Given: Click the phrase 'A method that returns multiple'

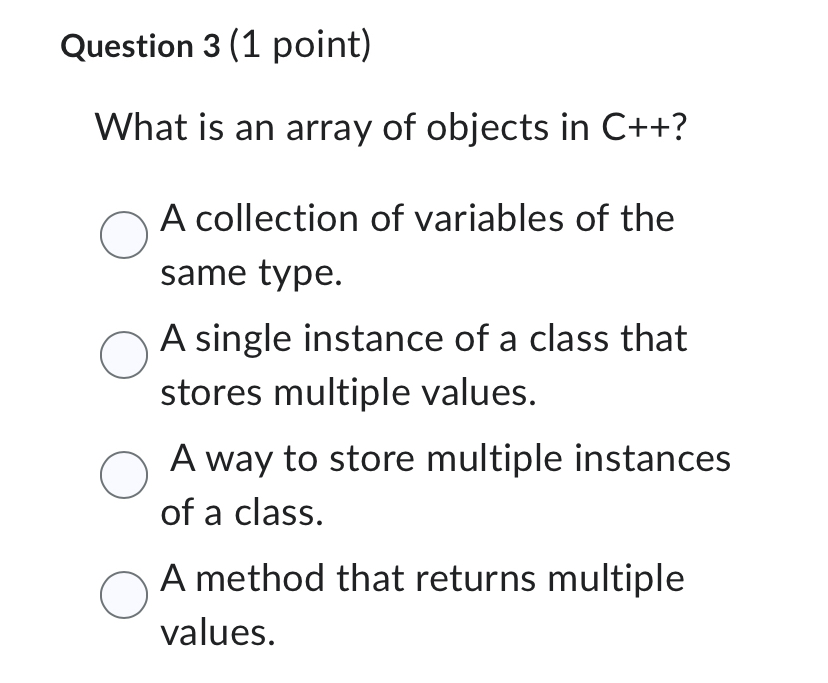Looking at the screenshot, I should point(421,578).
